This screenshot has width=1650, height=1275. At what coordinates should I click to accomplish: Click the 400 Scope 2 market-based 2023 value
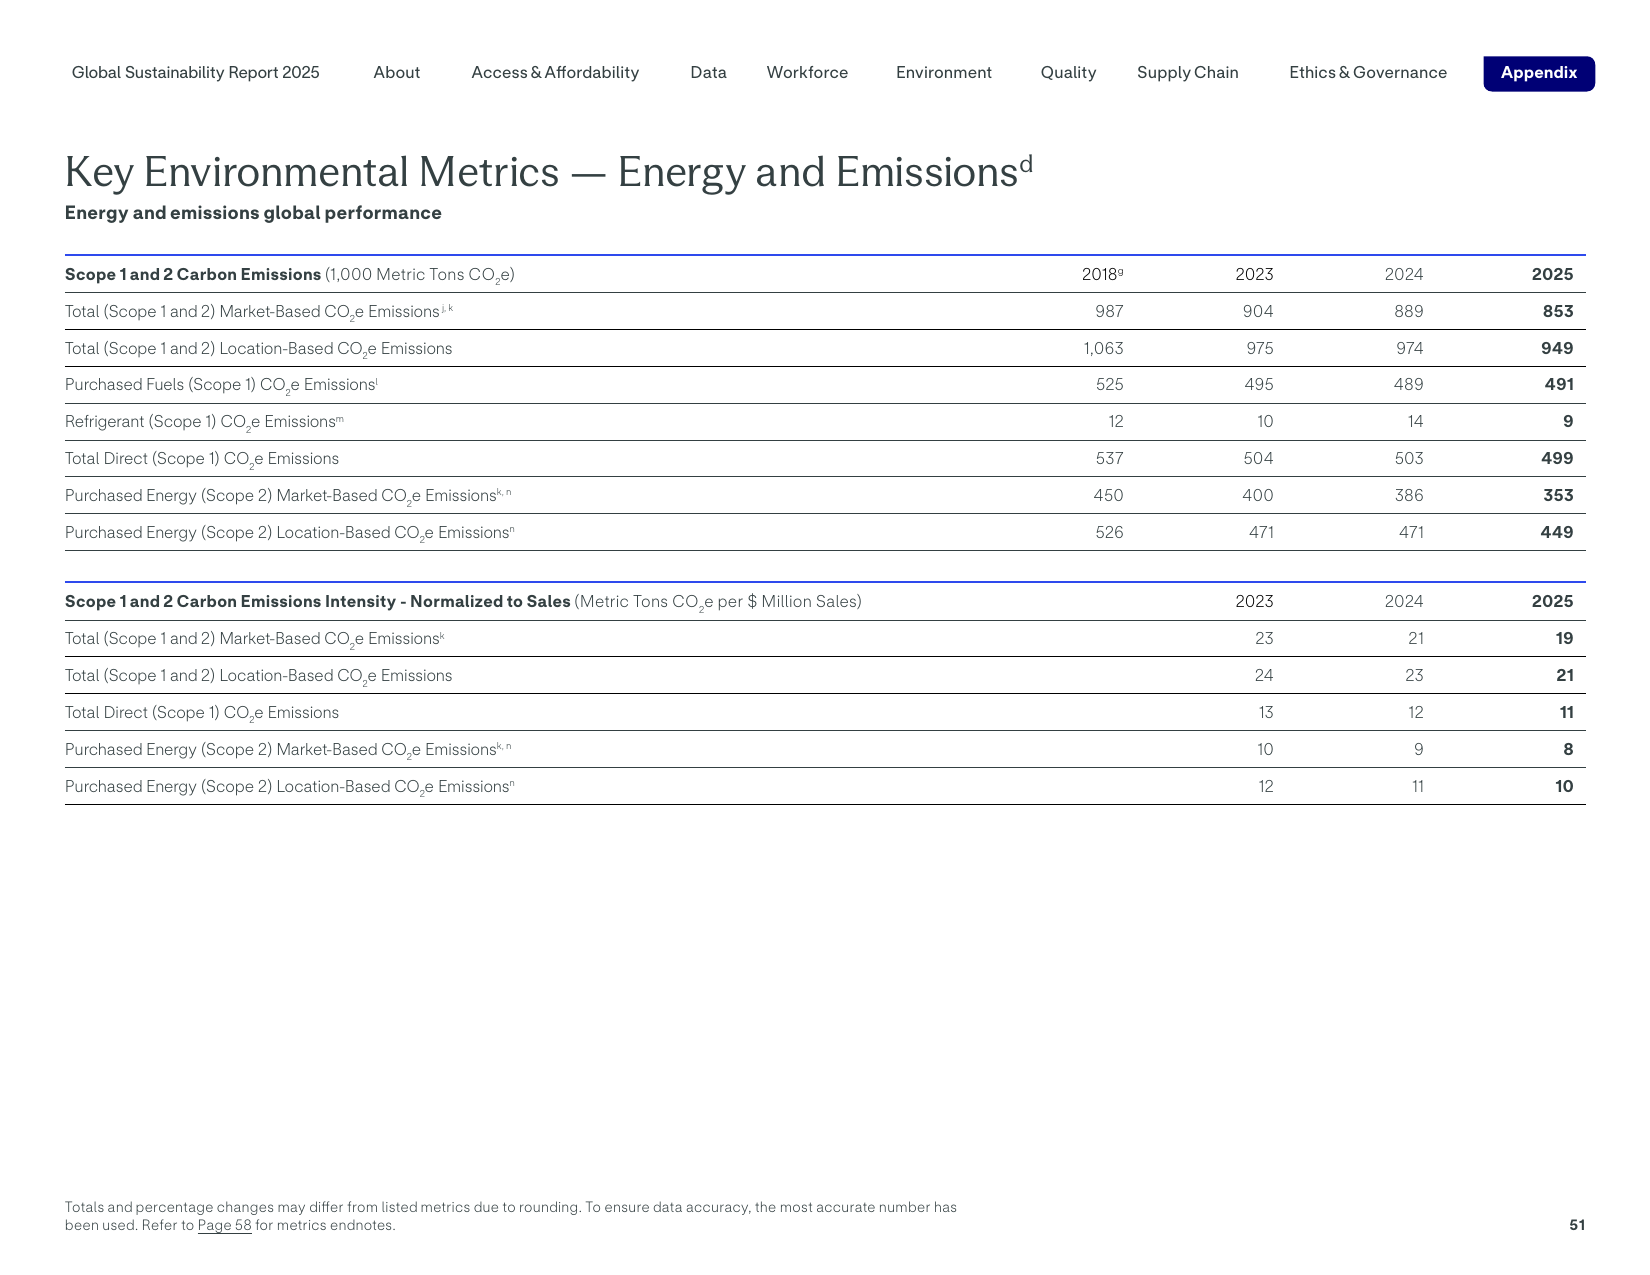click(1258, 496)
